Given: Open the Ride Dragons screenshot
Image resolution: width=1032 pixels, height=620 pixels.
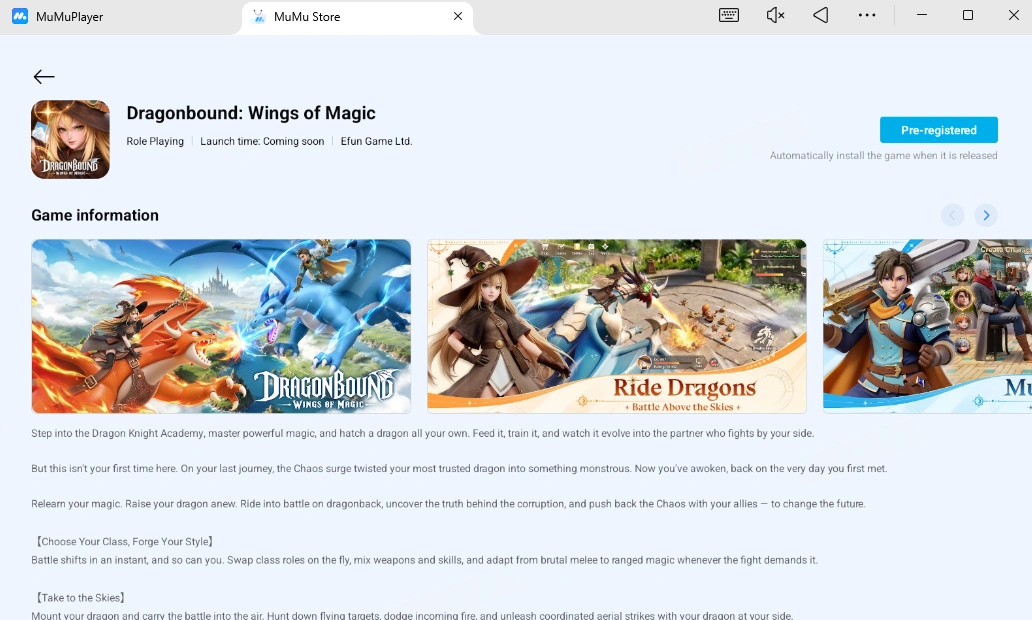Looking at the screenshot, I should (x=617, y=326).
